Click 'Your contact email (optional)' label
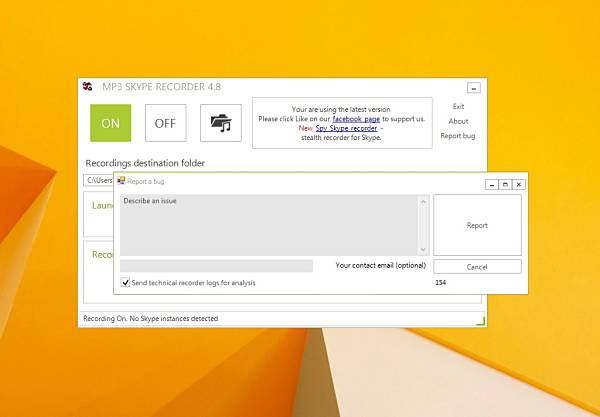 click(381, 265)
